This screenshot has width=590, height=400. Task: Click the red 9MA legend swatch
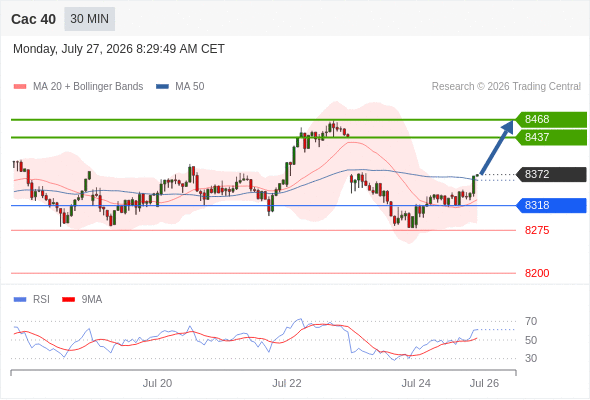pos(68,300)
